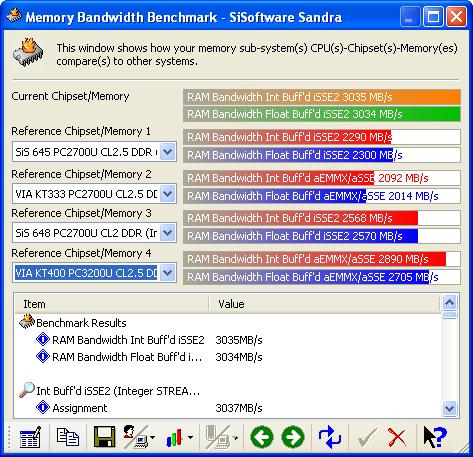Click the Reference Chipset/Memory 4 label
473x457 pixels.
81,253
